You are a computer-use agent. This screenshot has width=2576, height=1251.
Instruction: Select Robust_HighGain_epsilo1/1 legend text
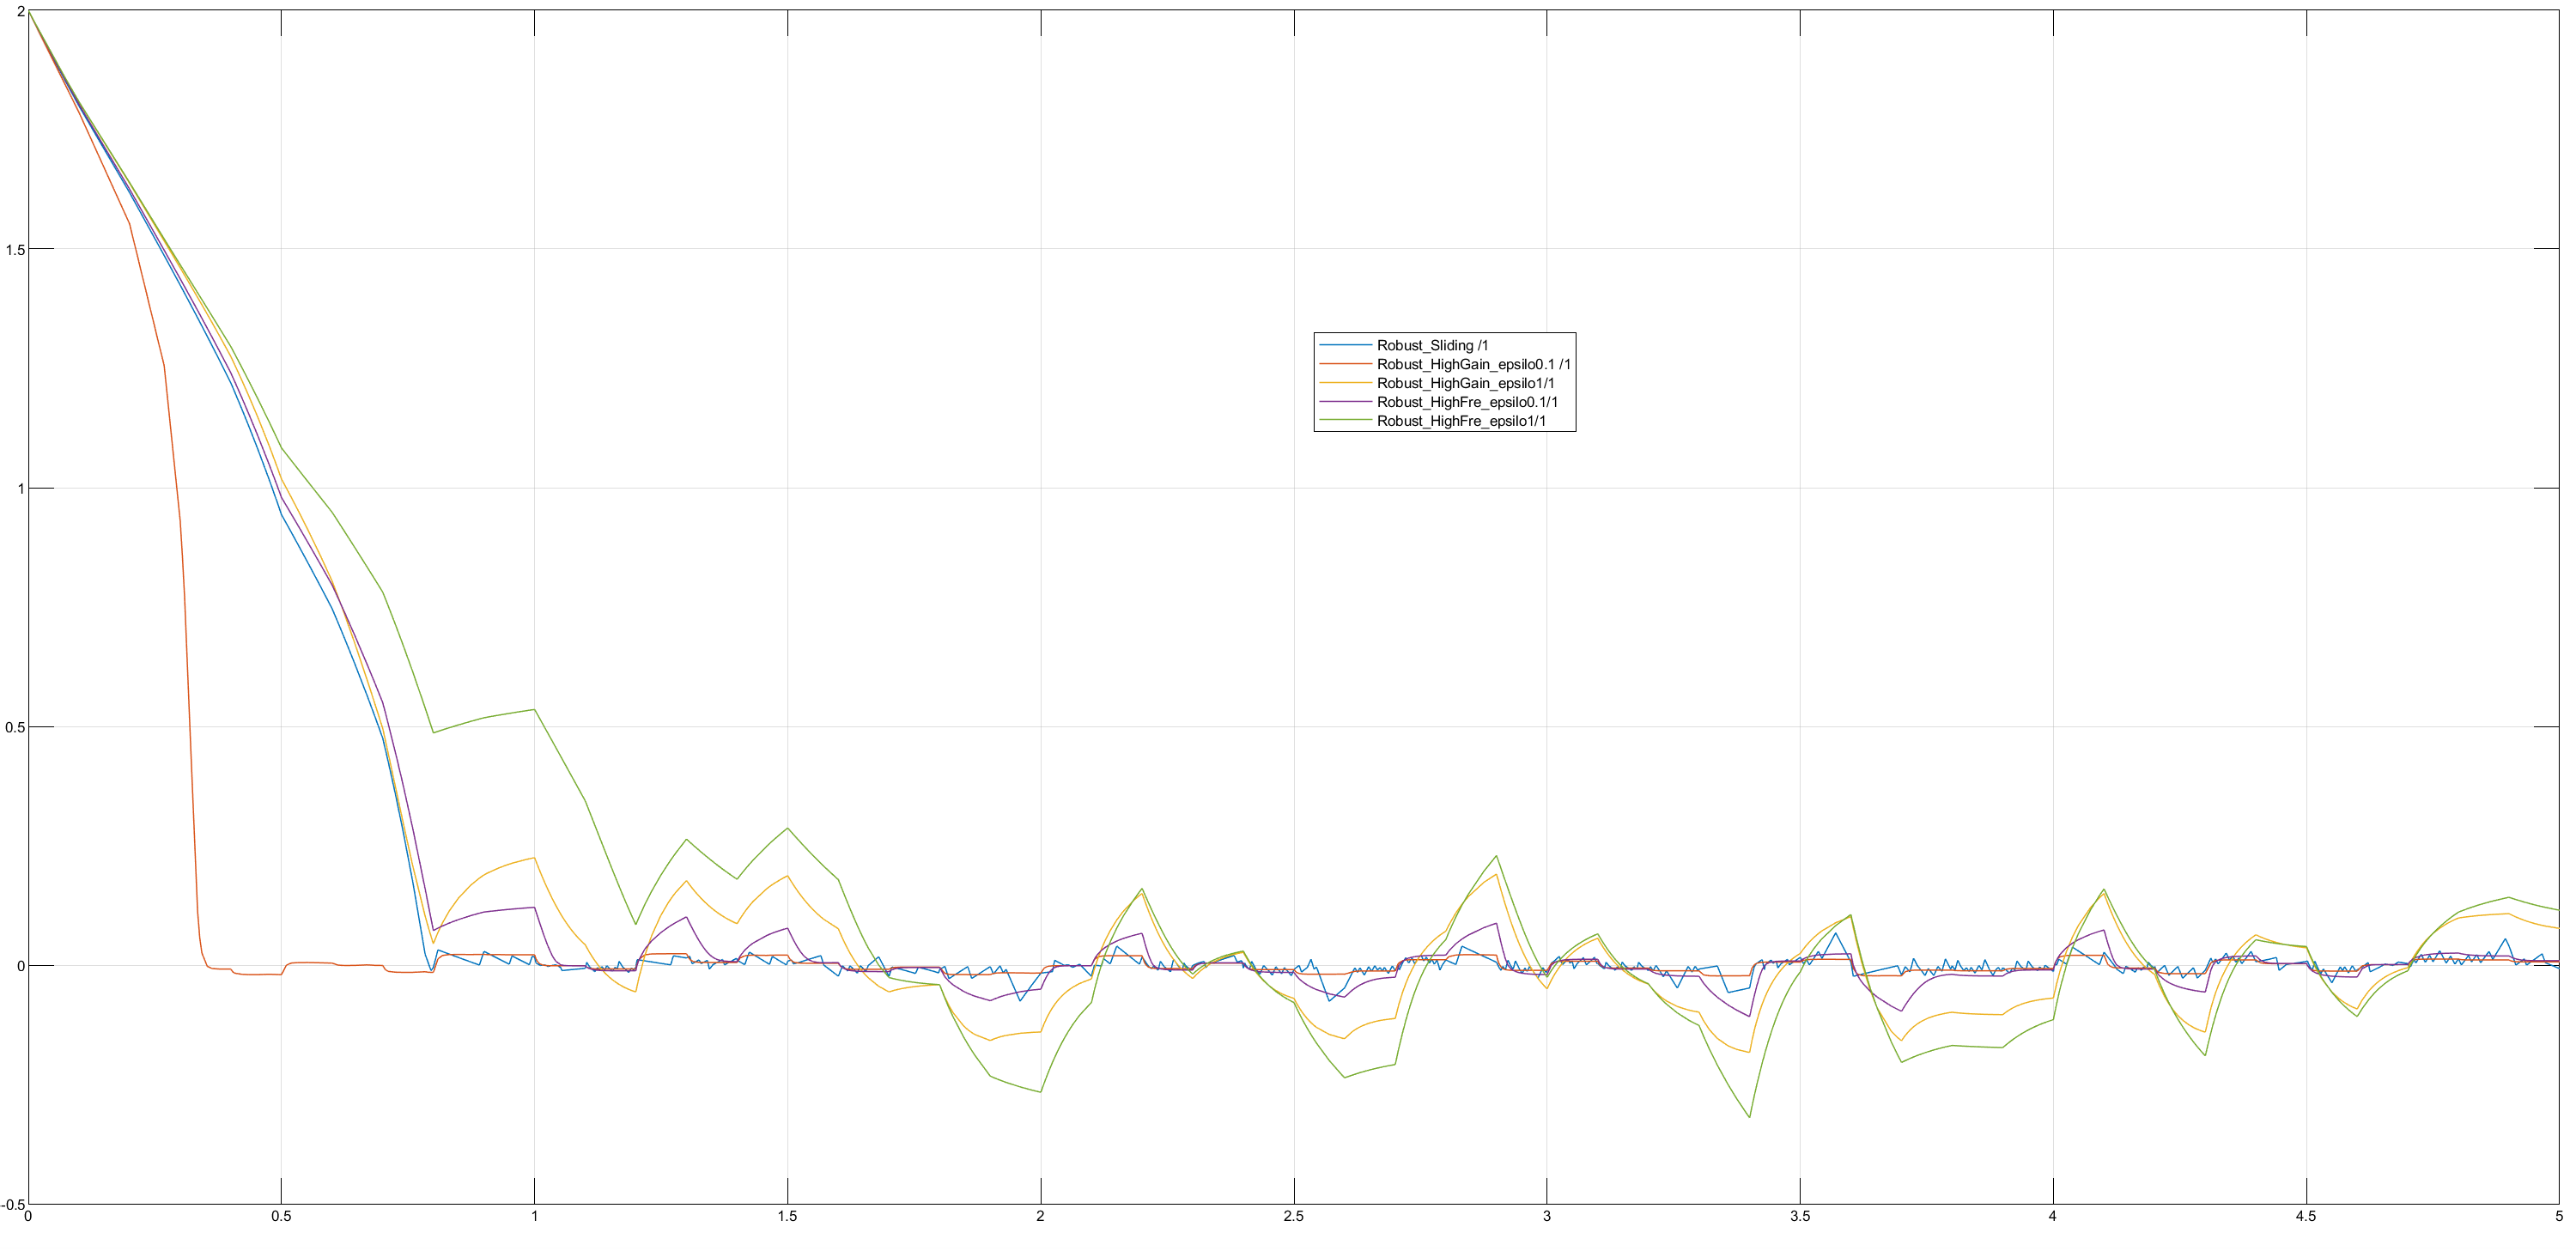[1465, 383]
